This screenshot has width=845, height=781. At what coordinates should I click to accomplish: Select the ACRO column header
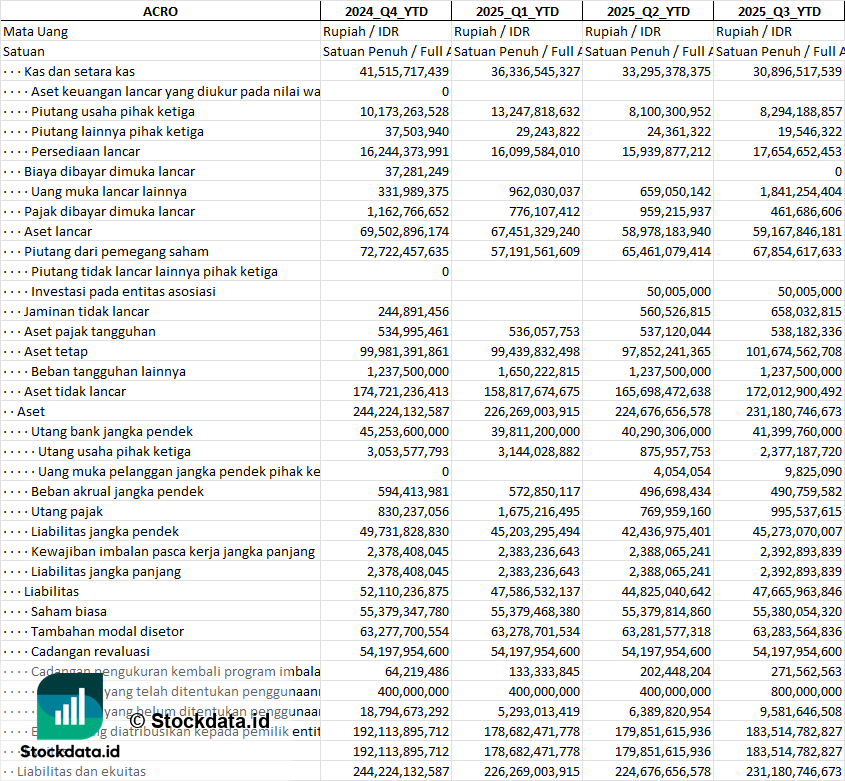[160, 11]
